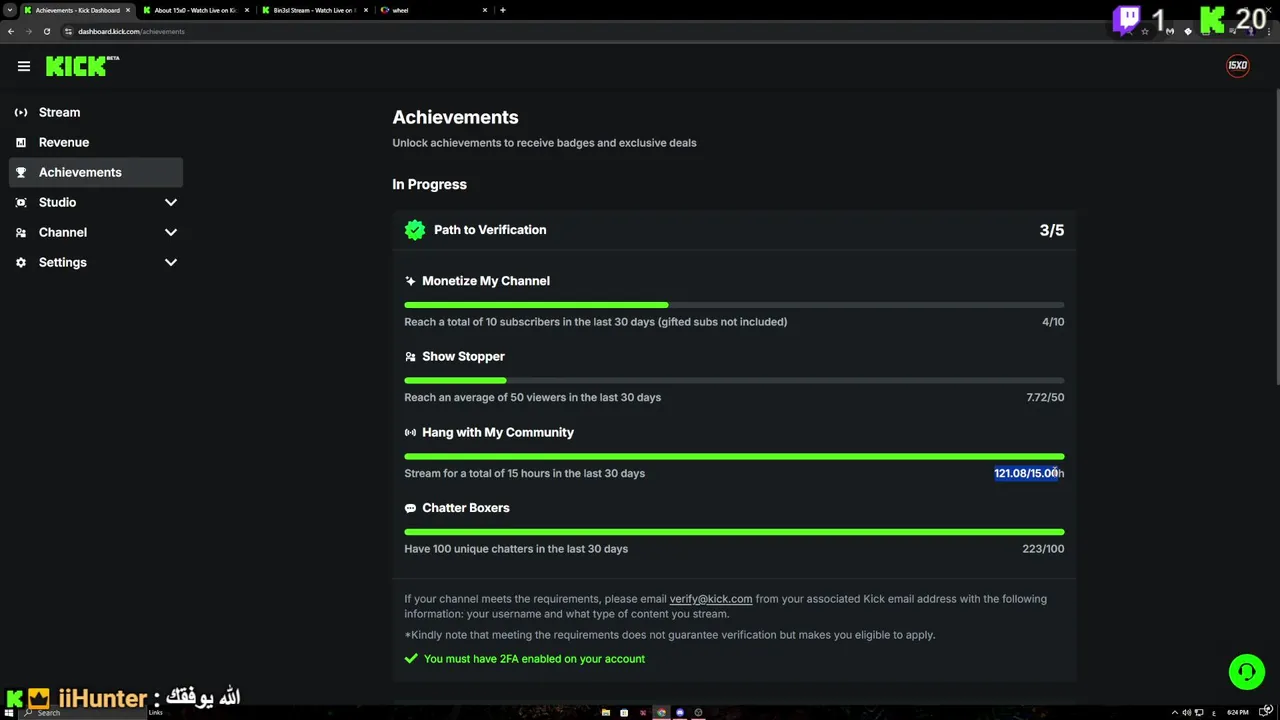Click the site info icon in address bar
Image resolution: width=1280 pixels, height=720 pixels.
coord(69,31)
